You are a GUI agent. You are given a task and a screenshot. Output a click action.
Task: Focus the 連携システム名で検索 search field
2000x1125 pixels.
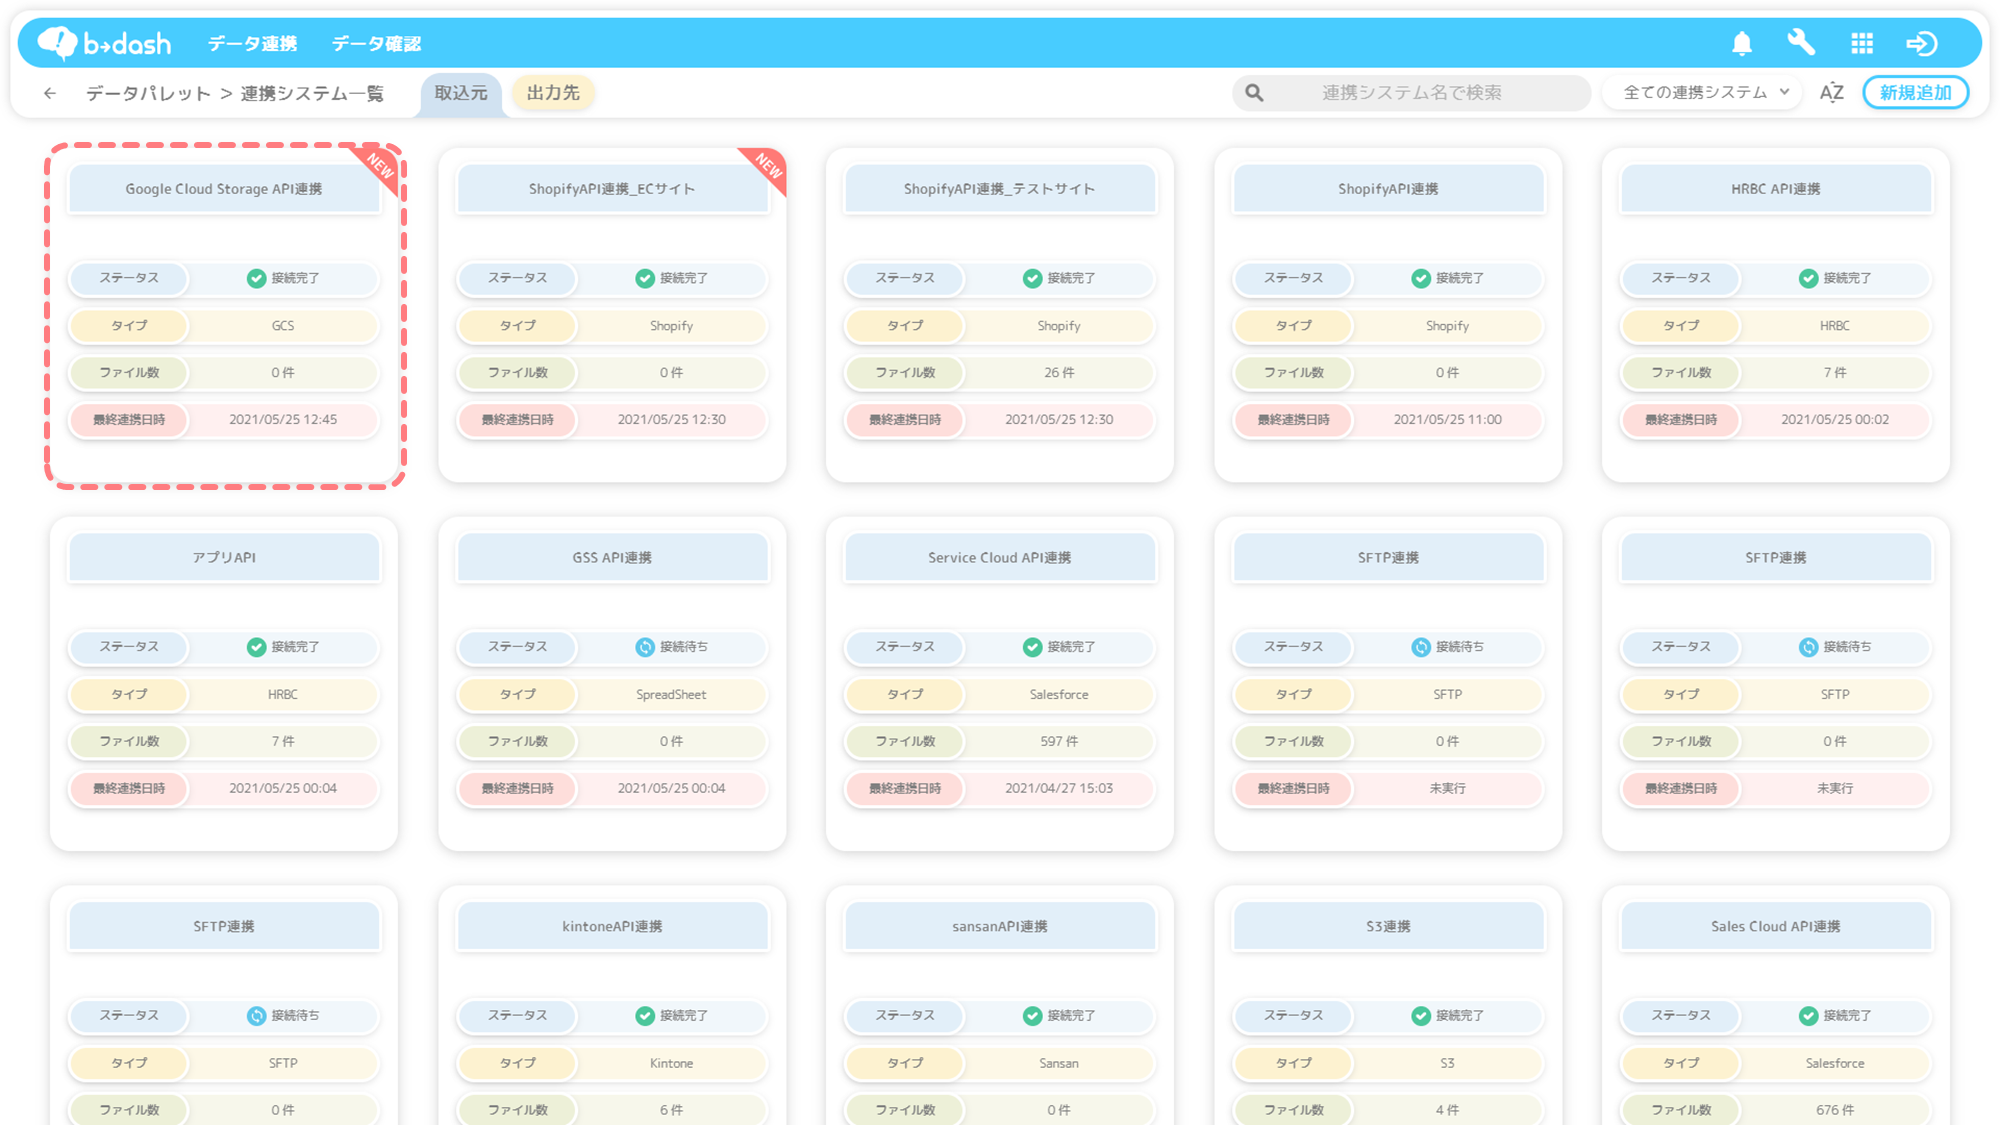pos(1411,93)
